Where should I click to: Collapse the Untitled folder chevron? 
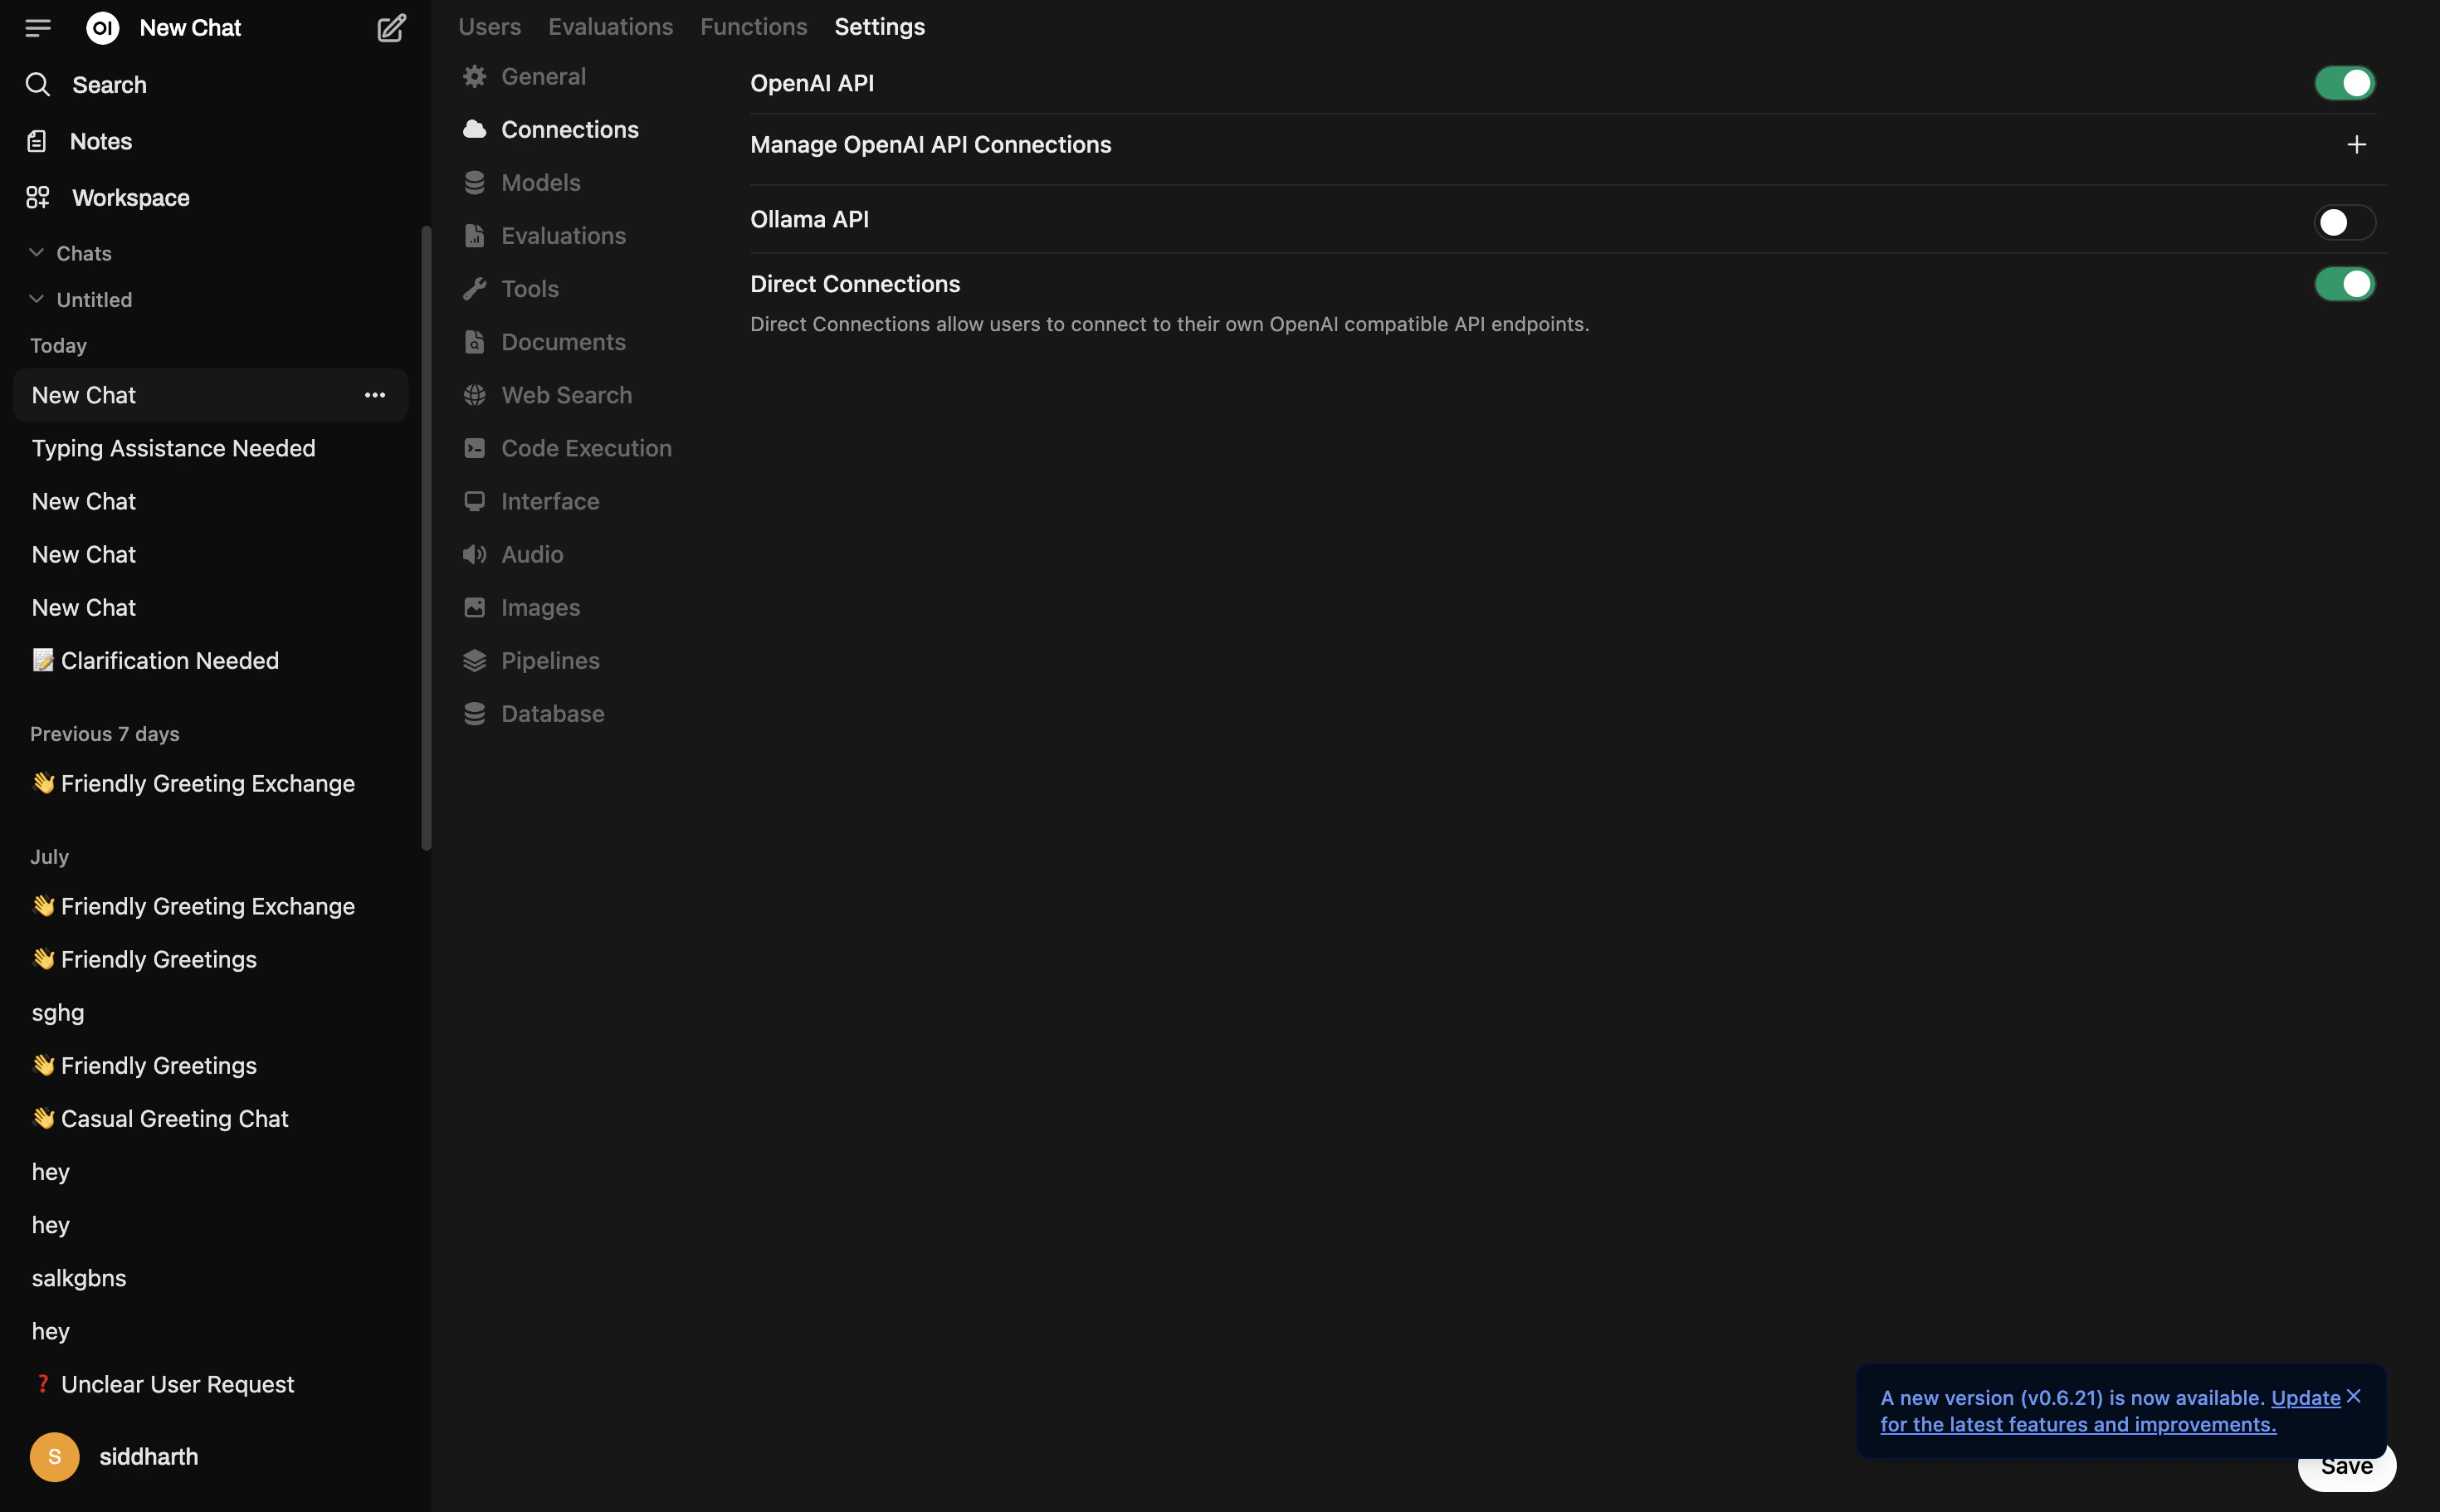pyautogui.click(x=37, y=299)
